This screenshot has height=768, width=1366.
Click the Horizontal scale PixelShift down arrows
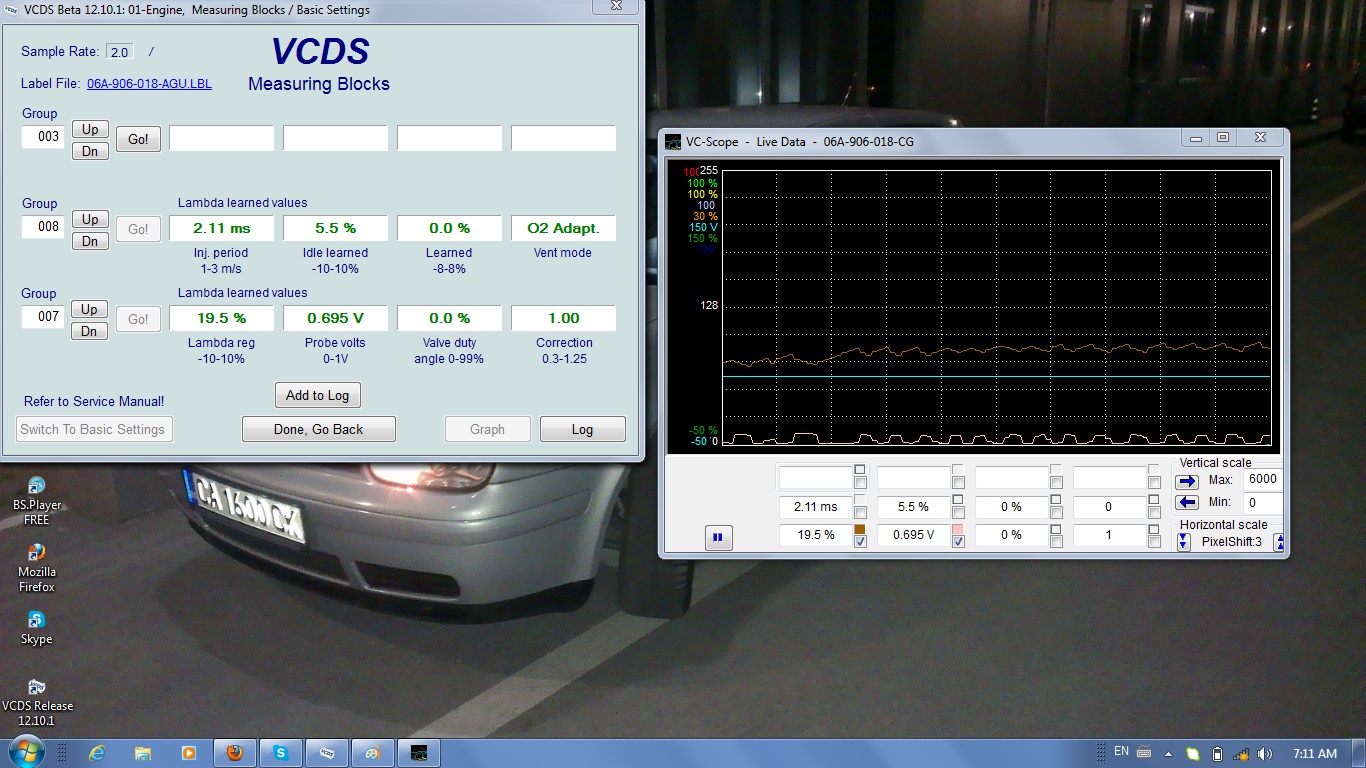click(x=1184, y=542)
